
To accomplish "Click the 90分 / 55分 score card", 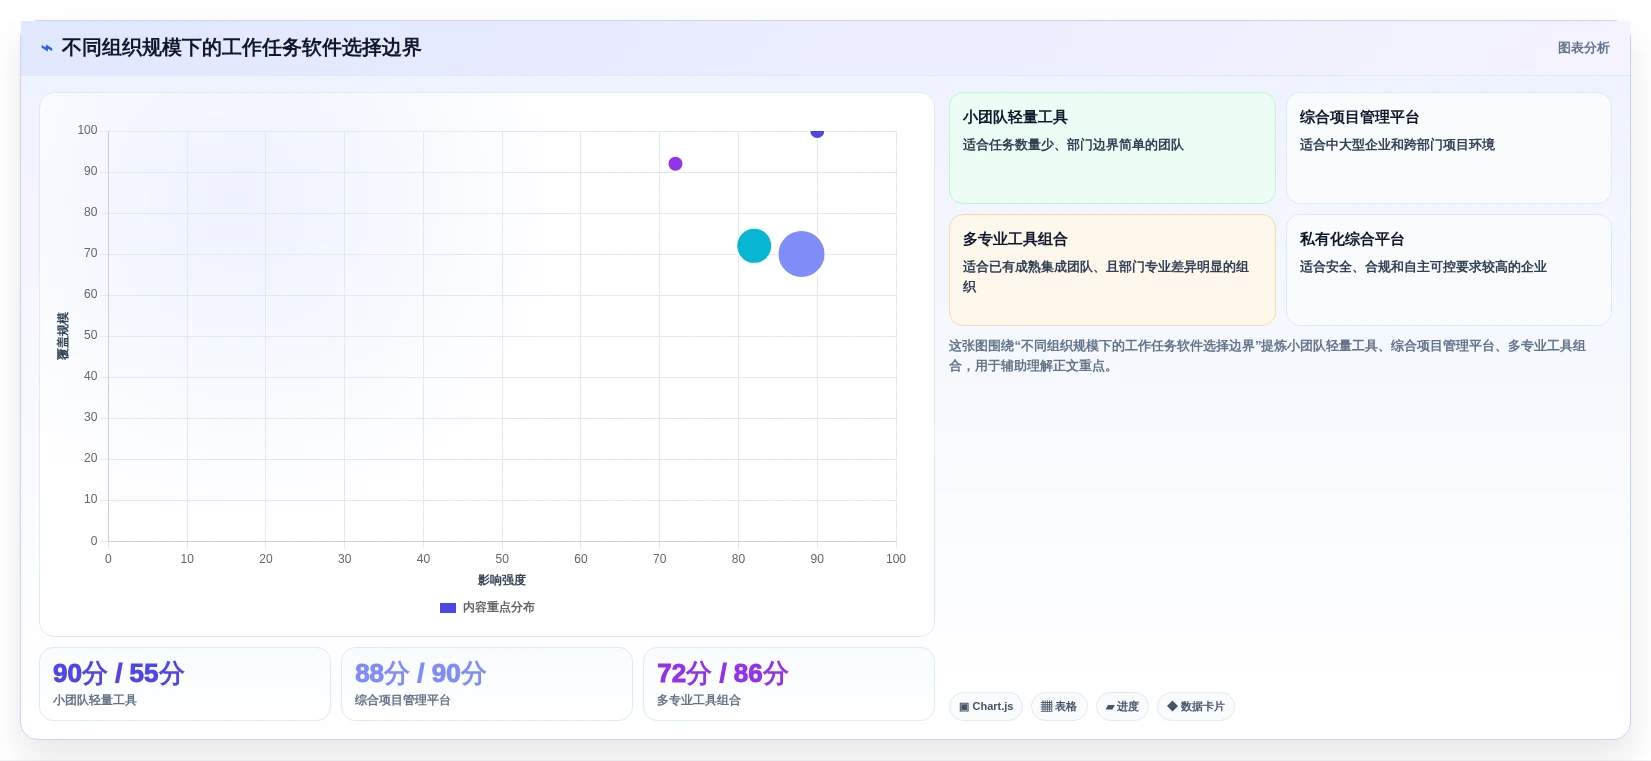I will coord(185,684).
